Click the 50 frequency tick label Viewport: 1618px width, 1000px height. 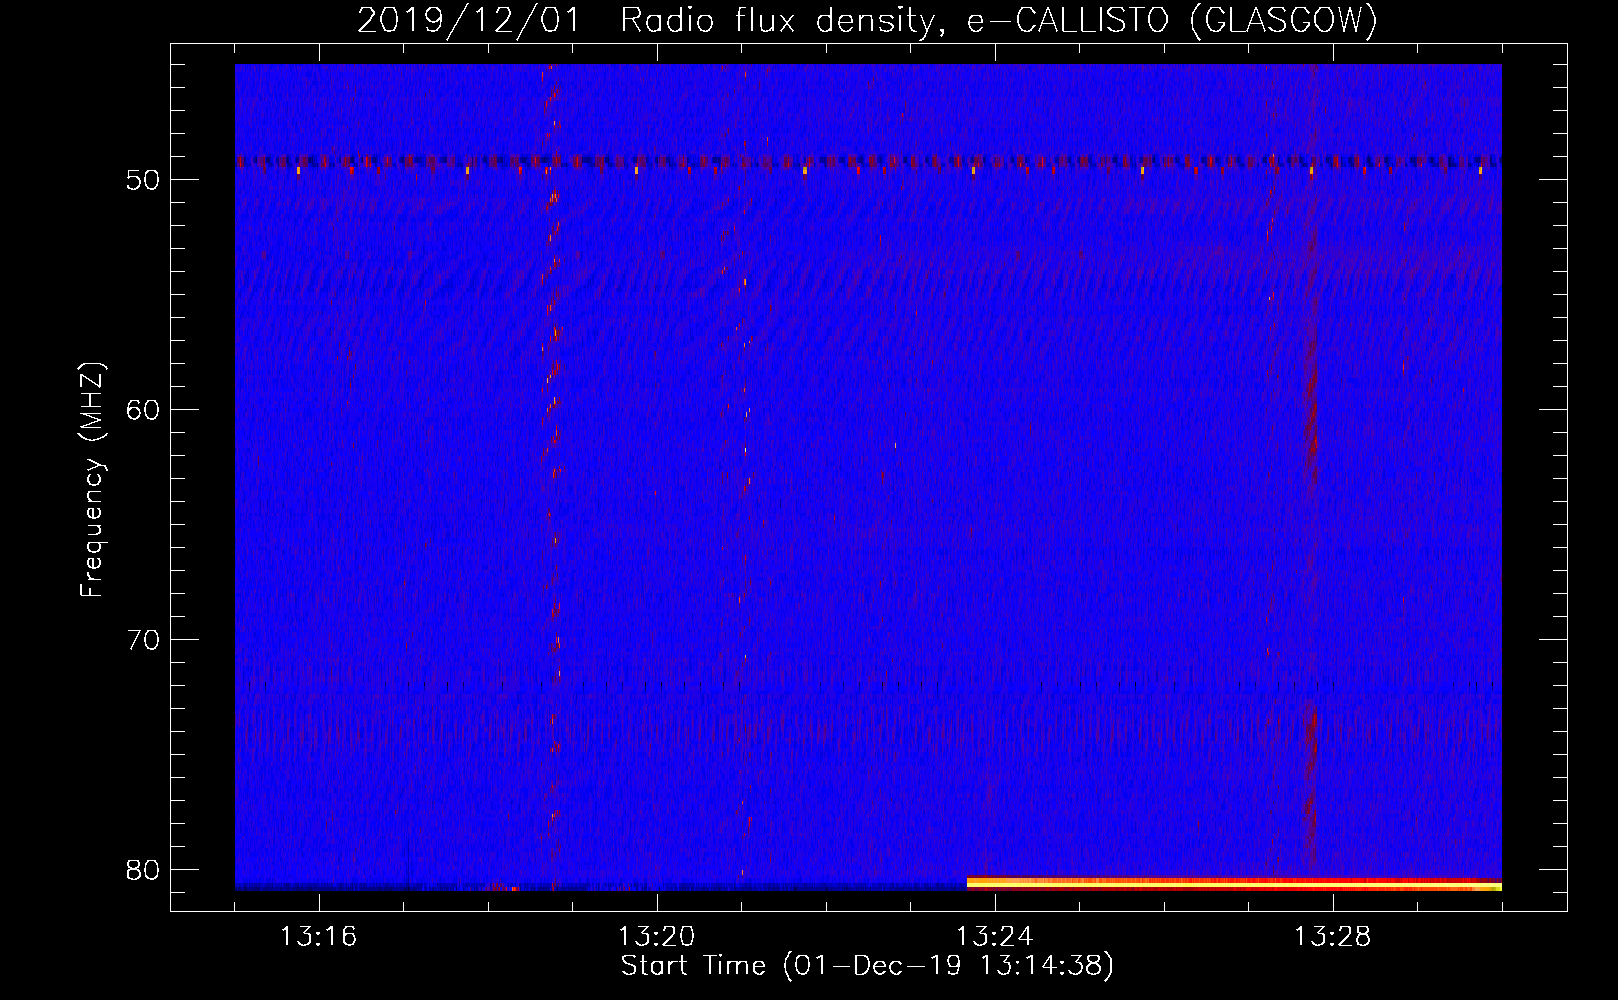pos(143,181)
